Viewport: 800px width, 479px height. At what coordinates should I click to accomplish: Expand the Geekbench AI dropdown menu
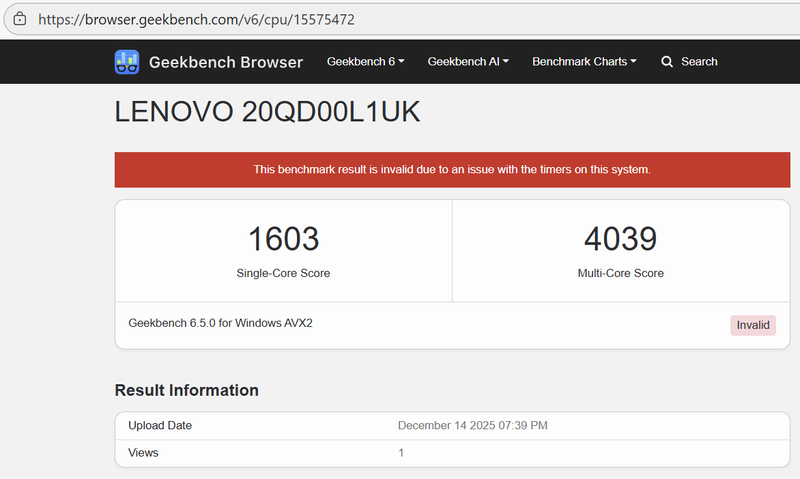click(x=468, y=62)
